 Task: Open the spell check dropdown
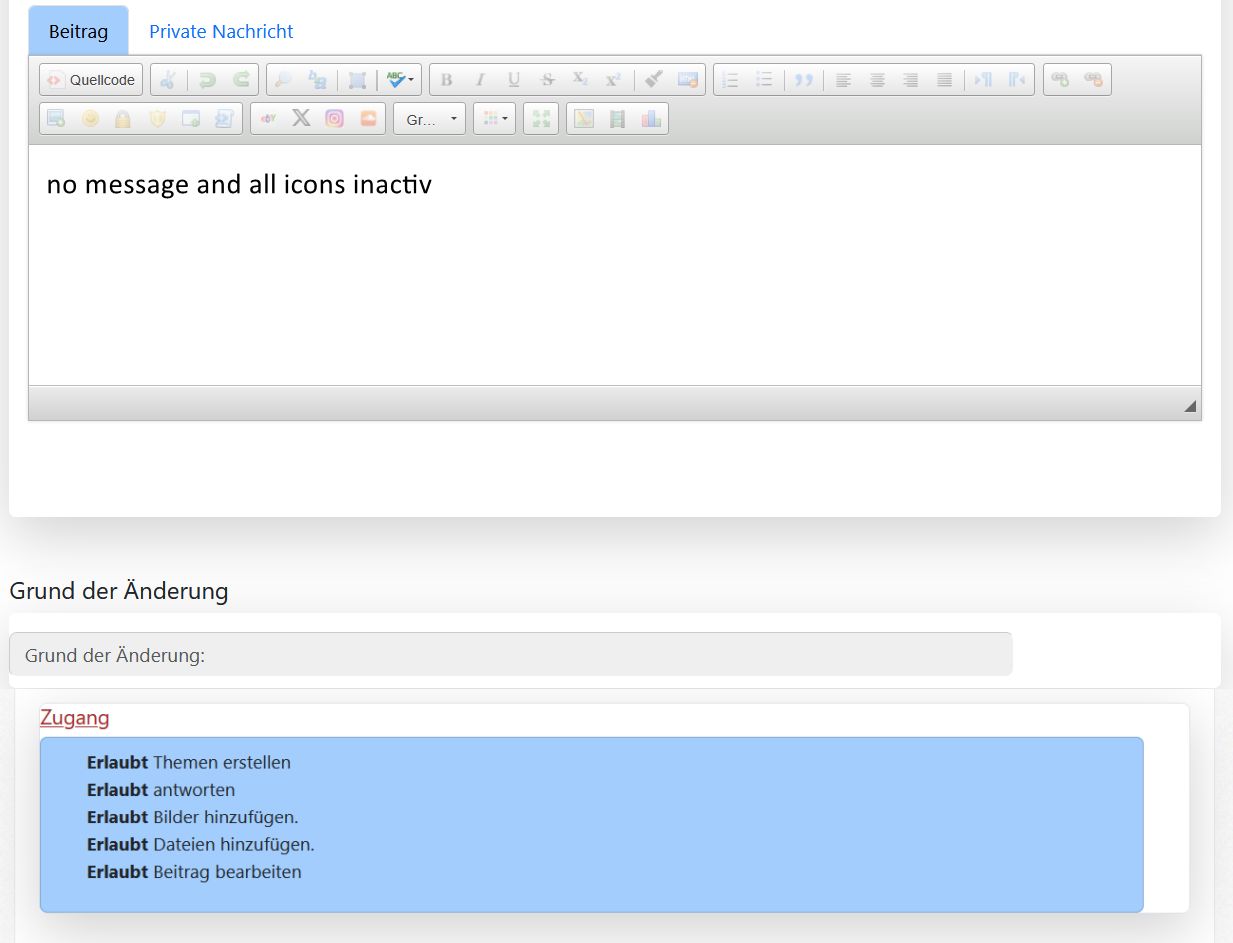(x=401, y=80)
